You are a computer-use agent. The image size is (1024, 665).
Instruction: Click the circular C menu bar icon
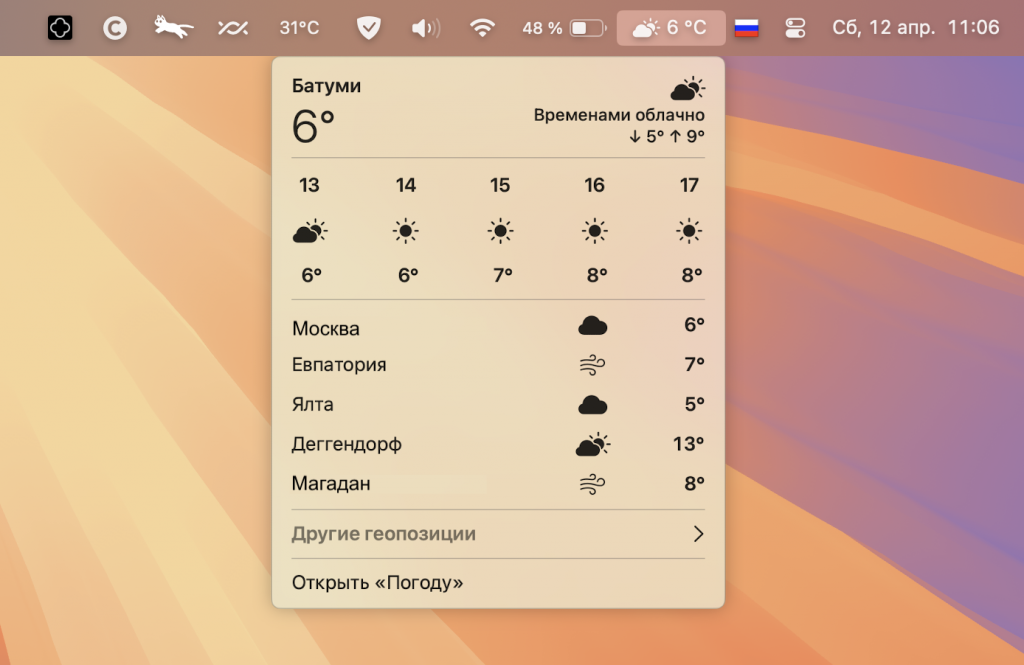[115, 28]
